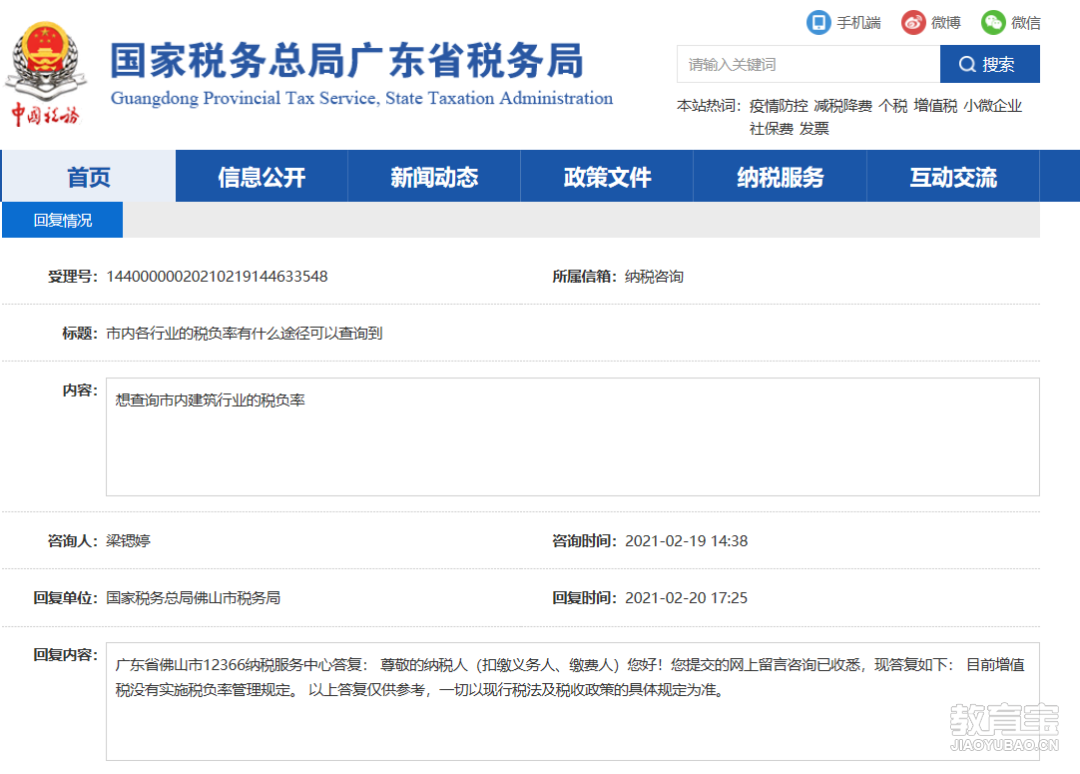Click acceptance number 144000000202102191446​33548
The image size is (1080, 774).
click(217, 276)
